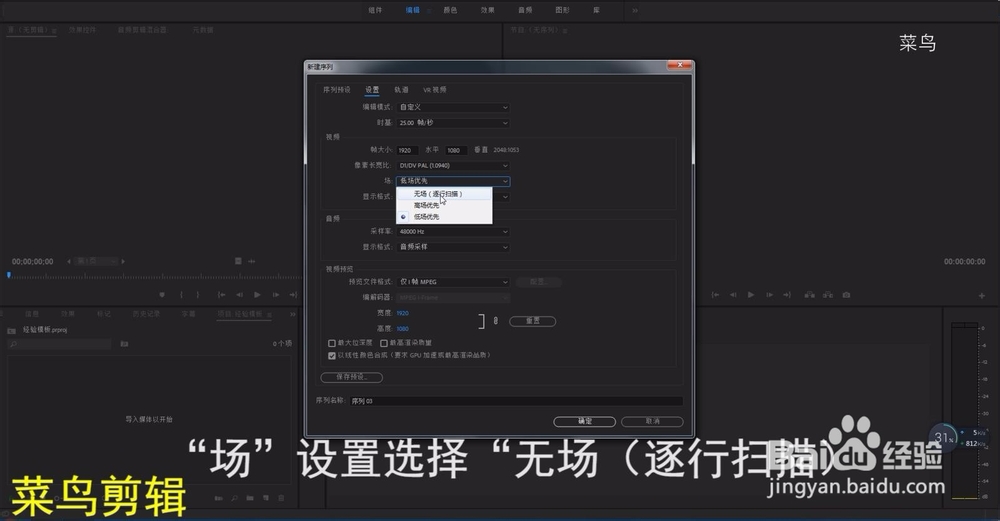1000x521 pixels.
Task: Click the frame height field showing 1080
Action: tap(456, 150)
